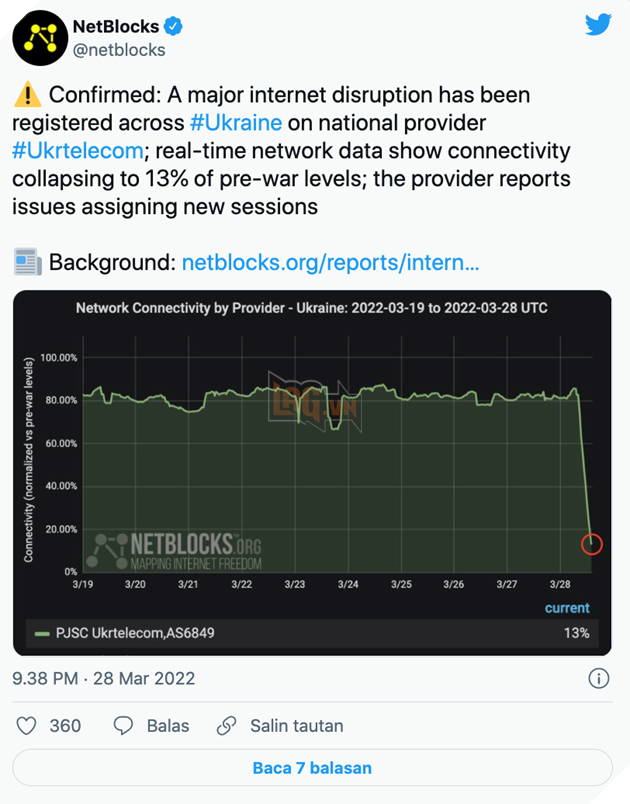Click the PJSC Ukrtelecom legend color swatch
630x804 pixels.
(x=42, y=633)
